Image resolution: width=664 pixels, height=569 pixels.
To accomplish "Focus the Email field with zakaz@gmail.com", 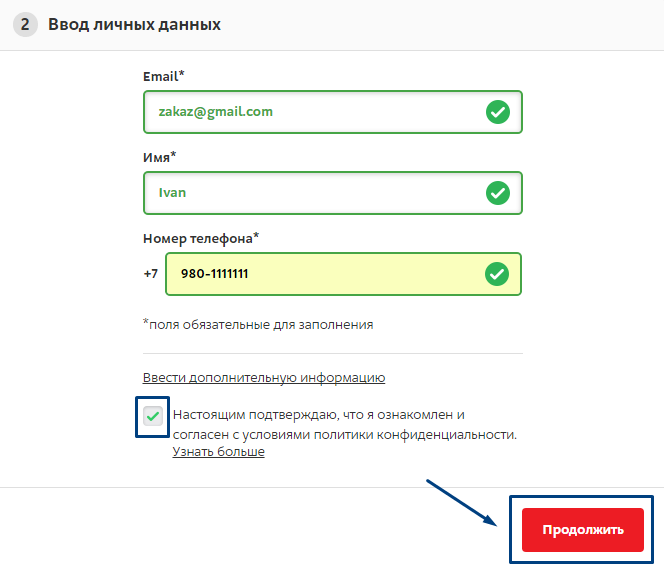I will [x=333, y=112].
